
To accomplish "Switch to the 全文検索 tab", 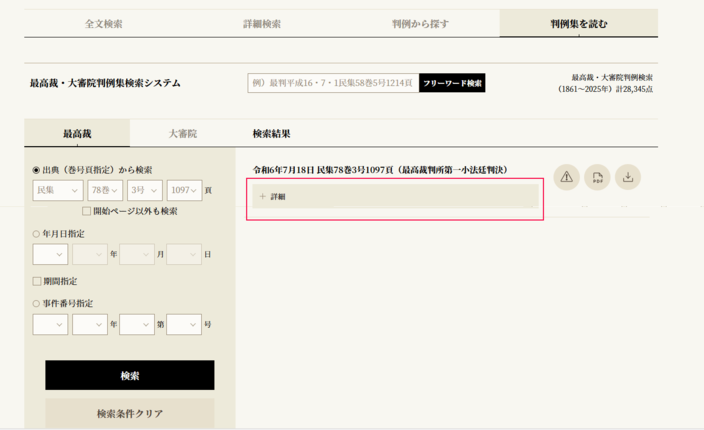I will (103, 23).
